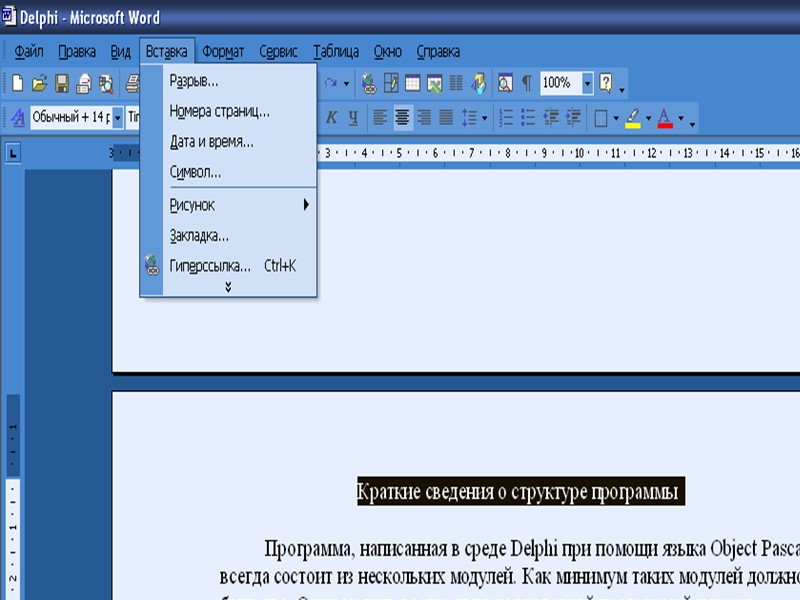The width and height of the screenshot is (800, 600).
Task: Choose Номера страниц... menu entry
Action: pyautogui.click(x=228, y=111)
